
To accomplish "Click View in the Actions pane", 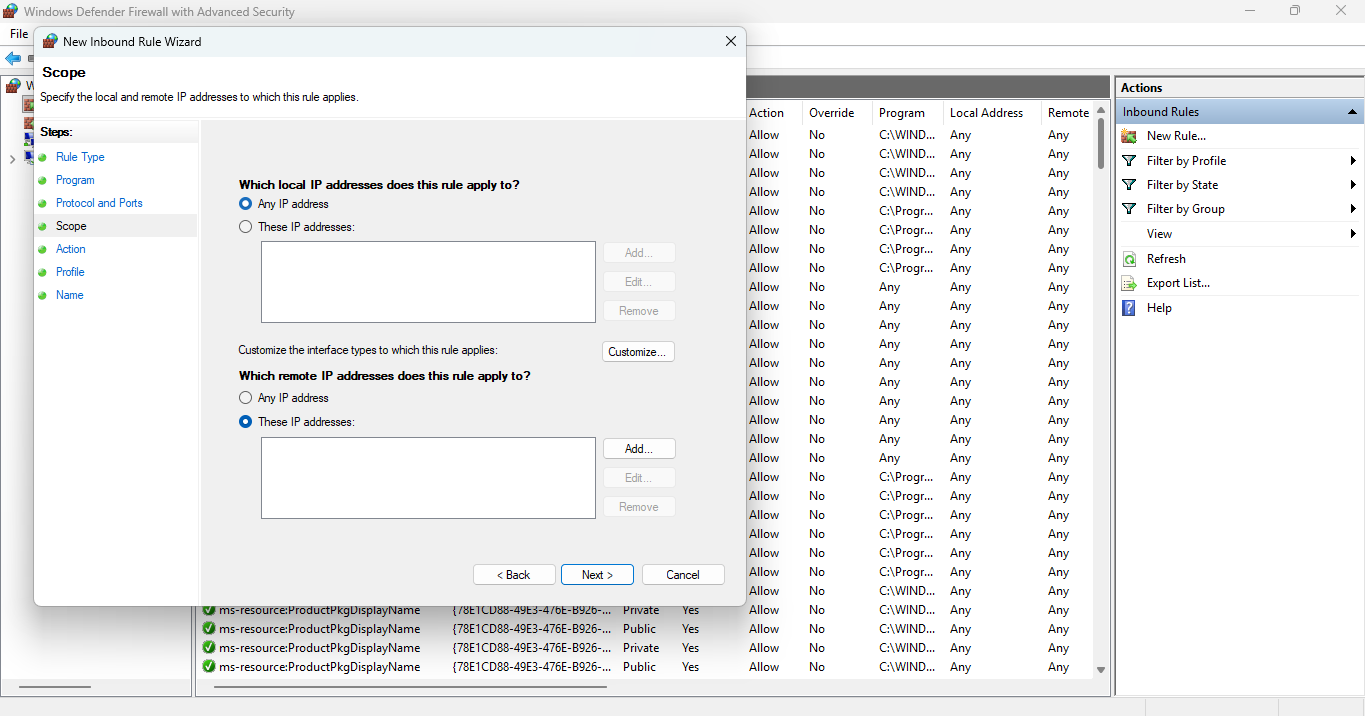I will [1159, 234].
